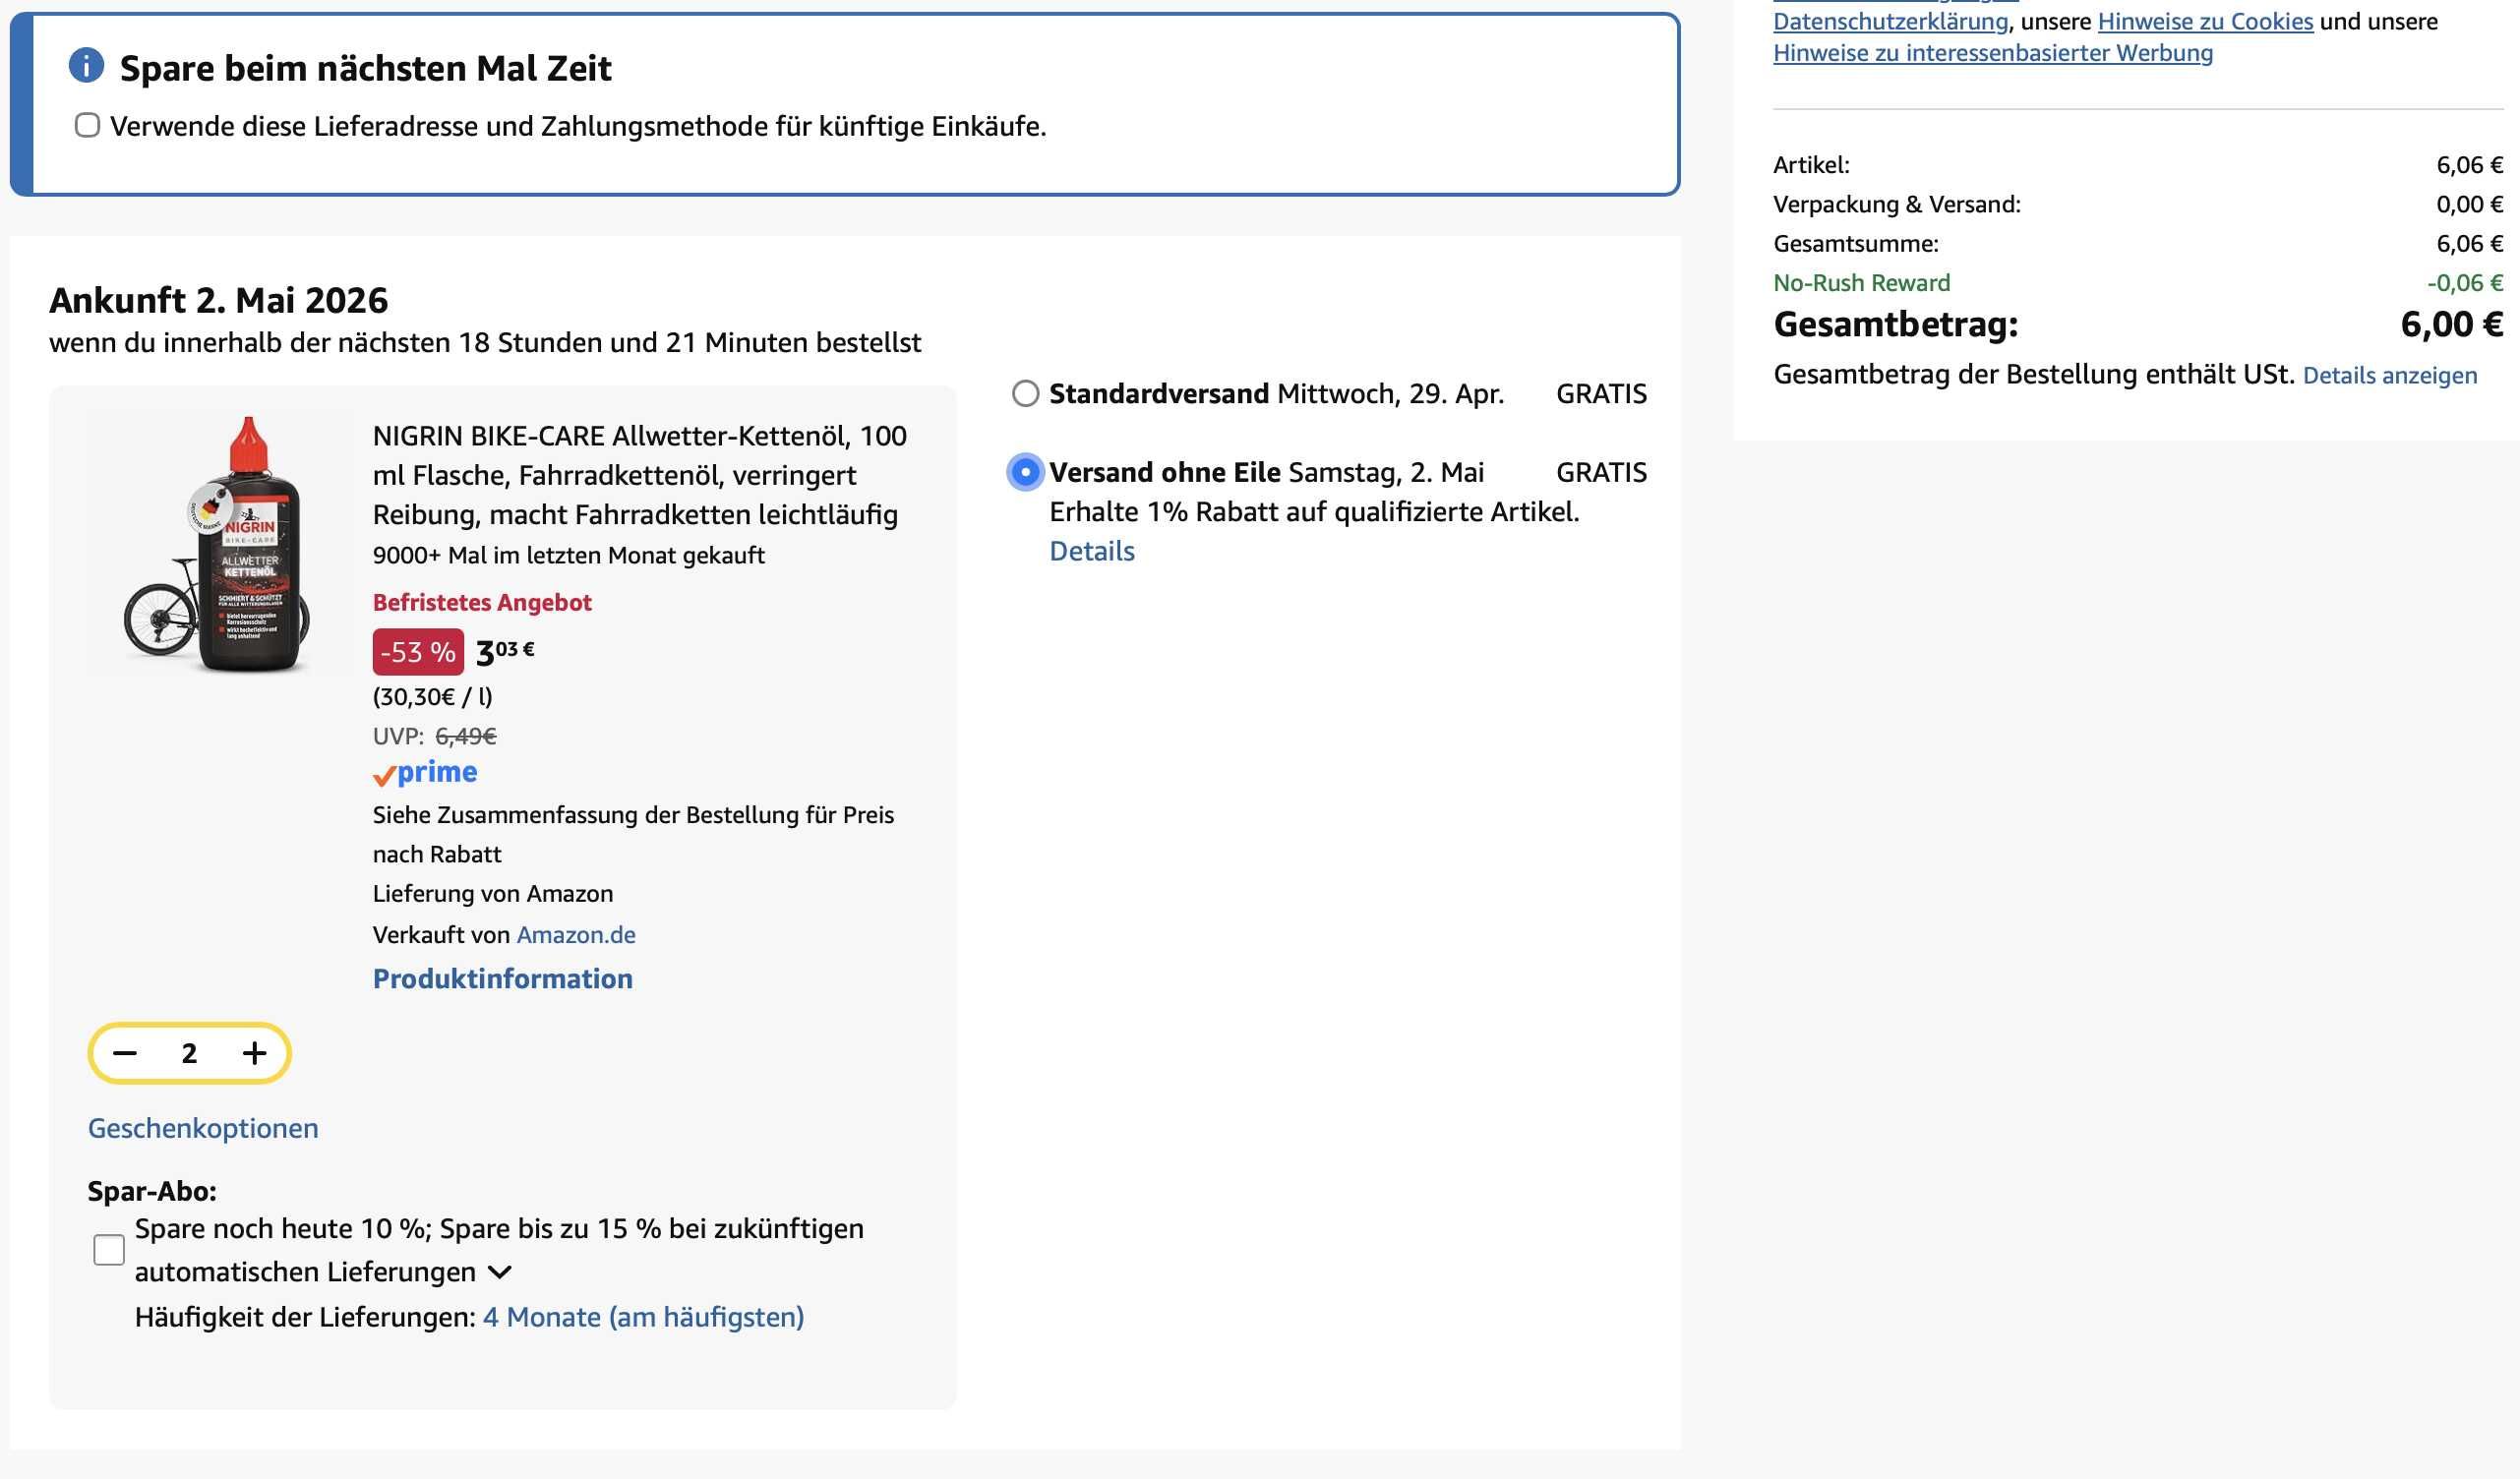
Task: Increase quantity with the plus button
Action: pos(255,1053)
